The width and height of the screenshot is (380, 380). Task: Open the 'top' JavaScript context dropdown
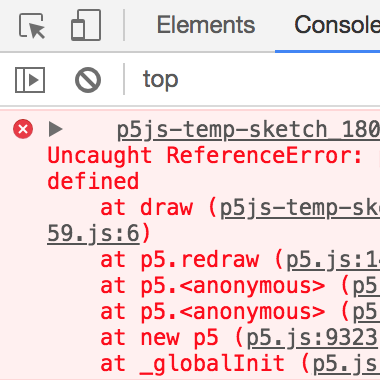(161, 80)
